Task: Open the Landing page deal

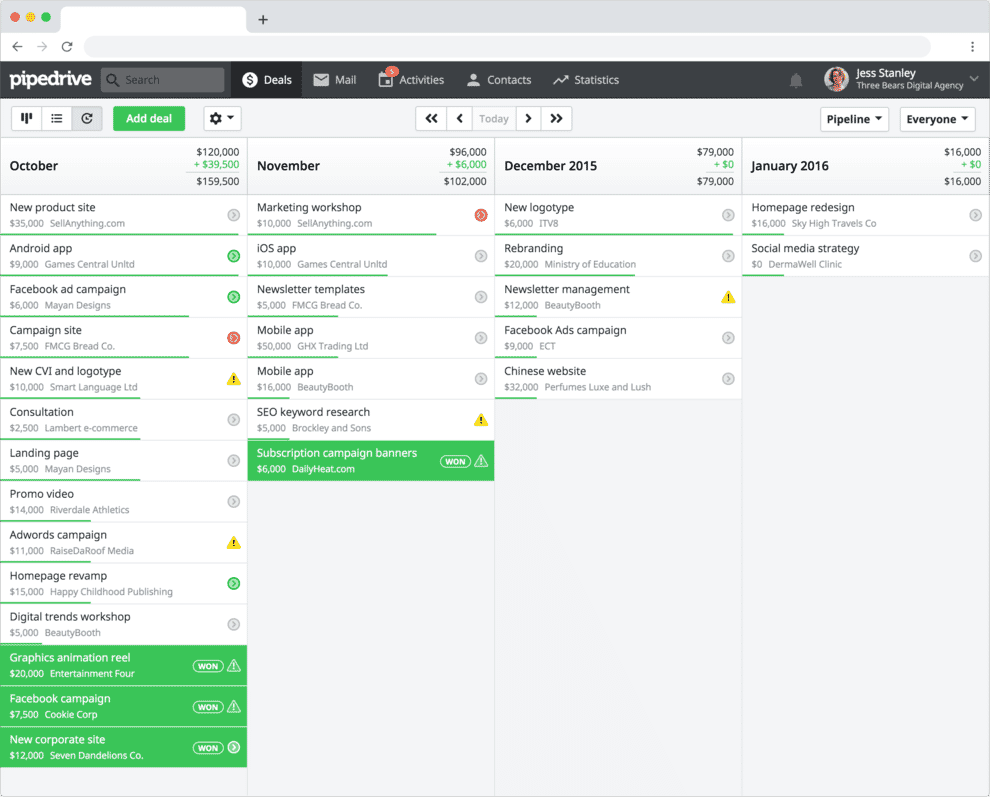Action: [x=124, y=461]
